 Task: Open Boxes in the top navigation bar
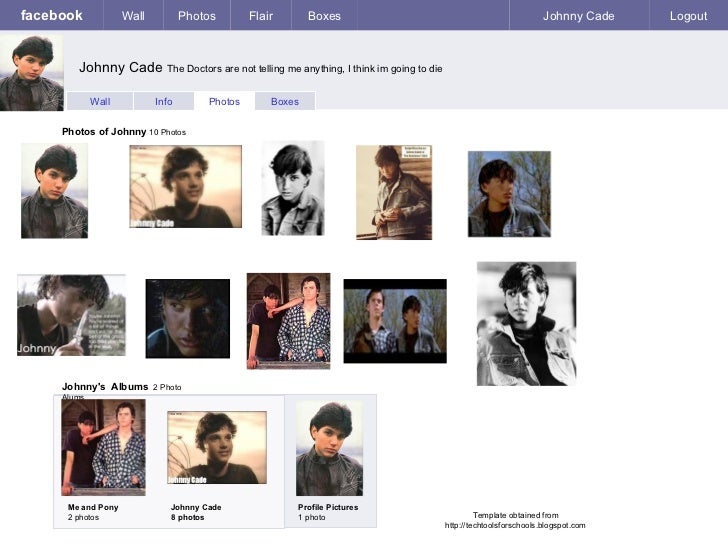pos(324,16)
